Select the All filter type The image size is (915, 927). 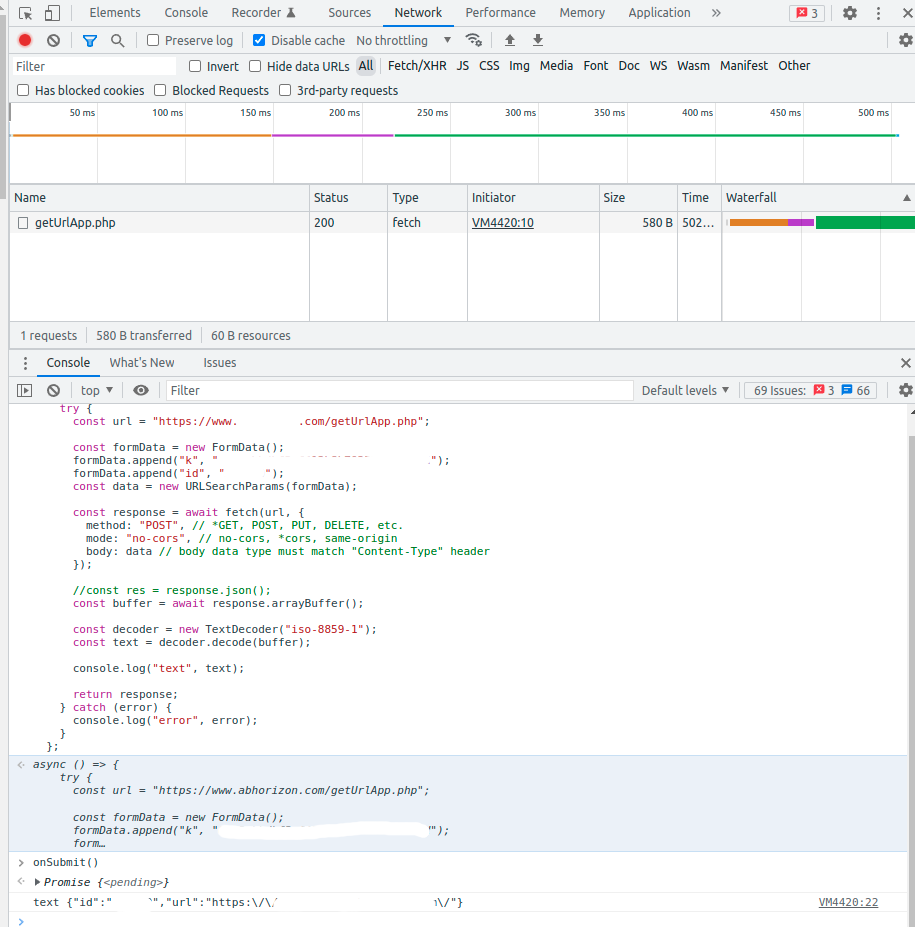[x=366, y=66]
